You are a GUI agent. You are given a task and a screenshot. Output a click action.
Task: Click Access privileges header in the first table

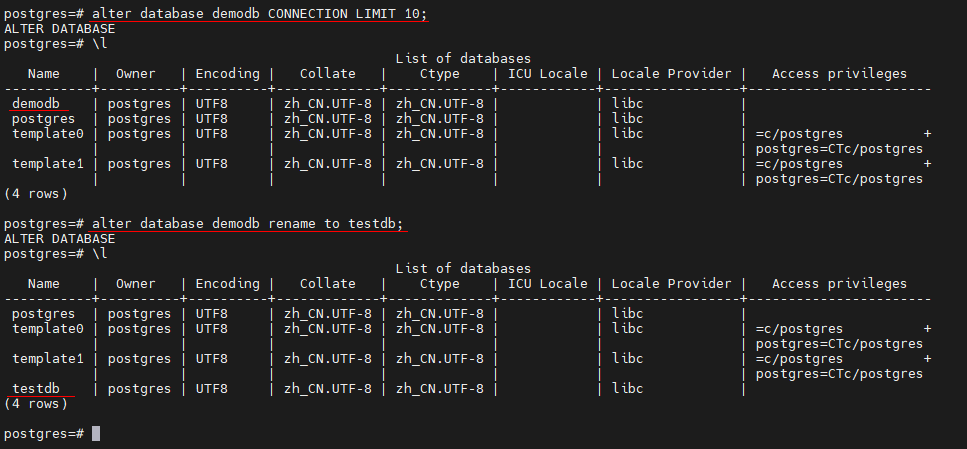839,73
